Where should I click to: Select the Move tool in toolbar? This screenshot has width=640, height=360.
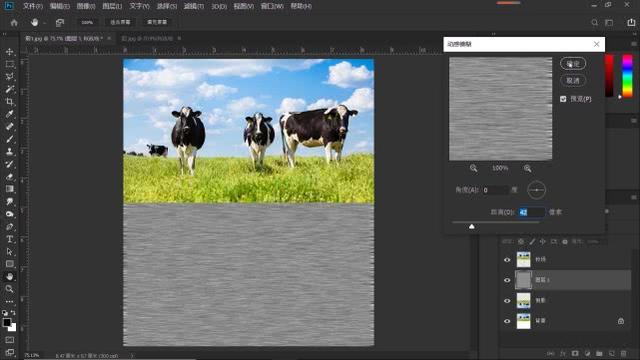tap(10, 52)
